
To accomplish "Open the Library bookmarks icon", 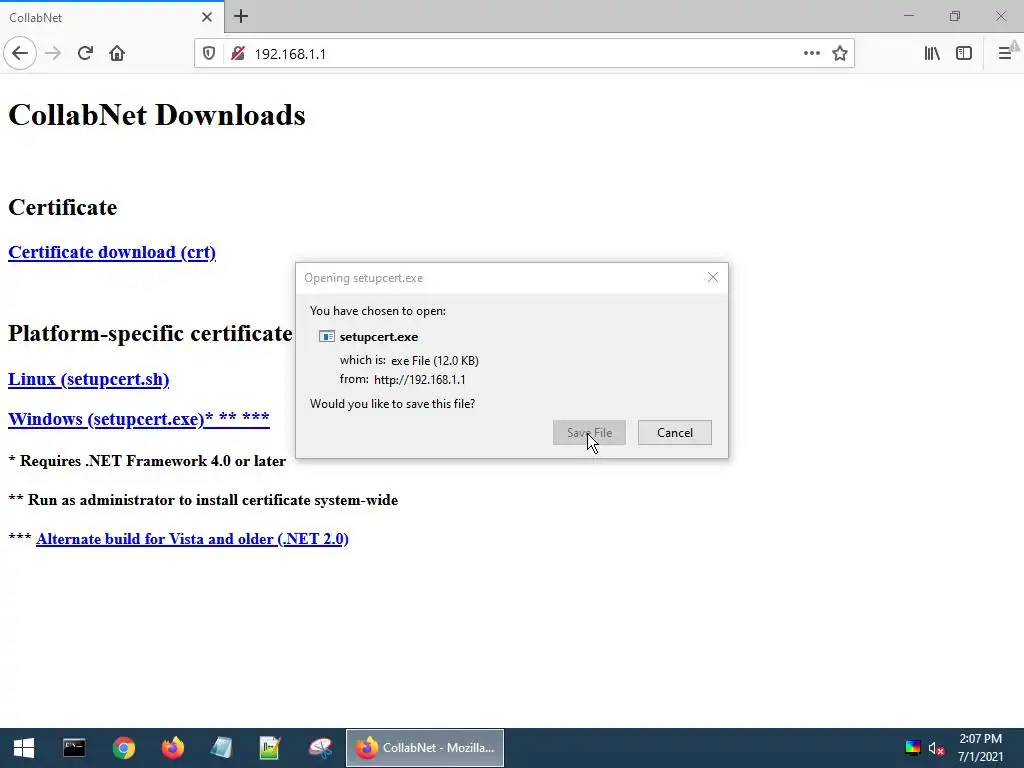I will pyautogui.click(x=932, y=54).
